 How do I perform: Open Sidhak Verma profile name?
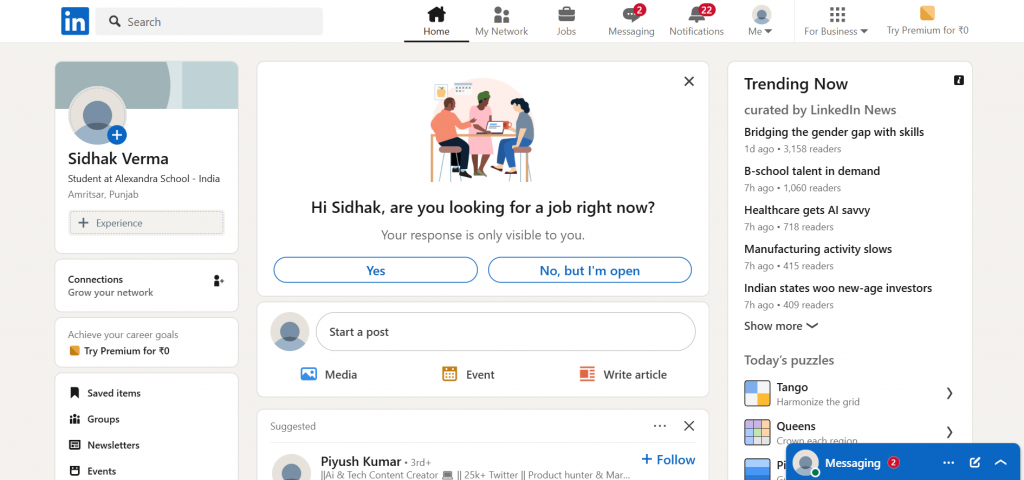(x=118, y=159)
